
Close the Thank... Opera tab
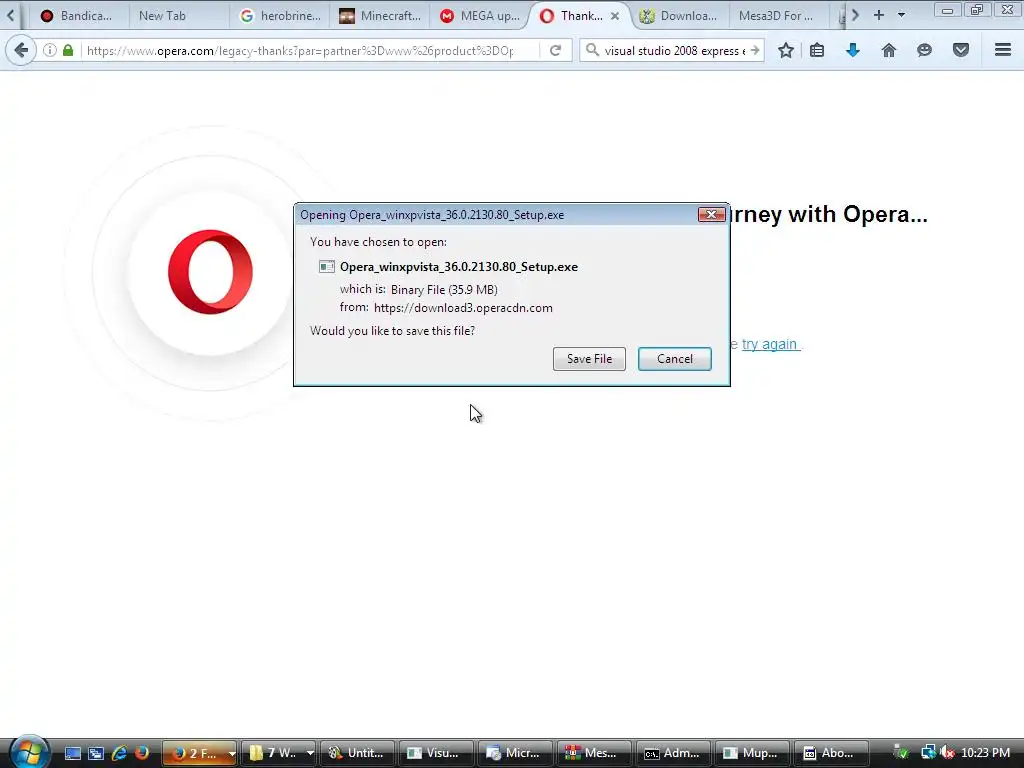pos(615,16)
